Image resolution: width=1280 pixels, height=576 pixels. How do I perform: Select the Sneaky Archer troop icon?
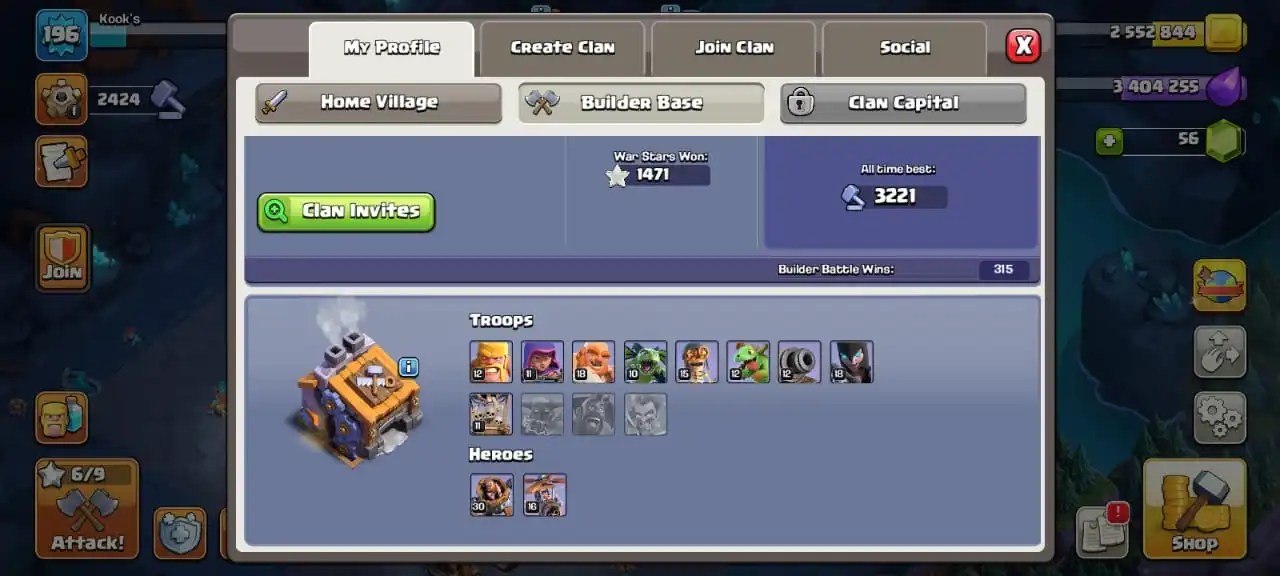[x=542, y=361]
